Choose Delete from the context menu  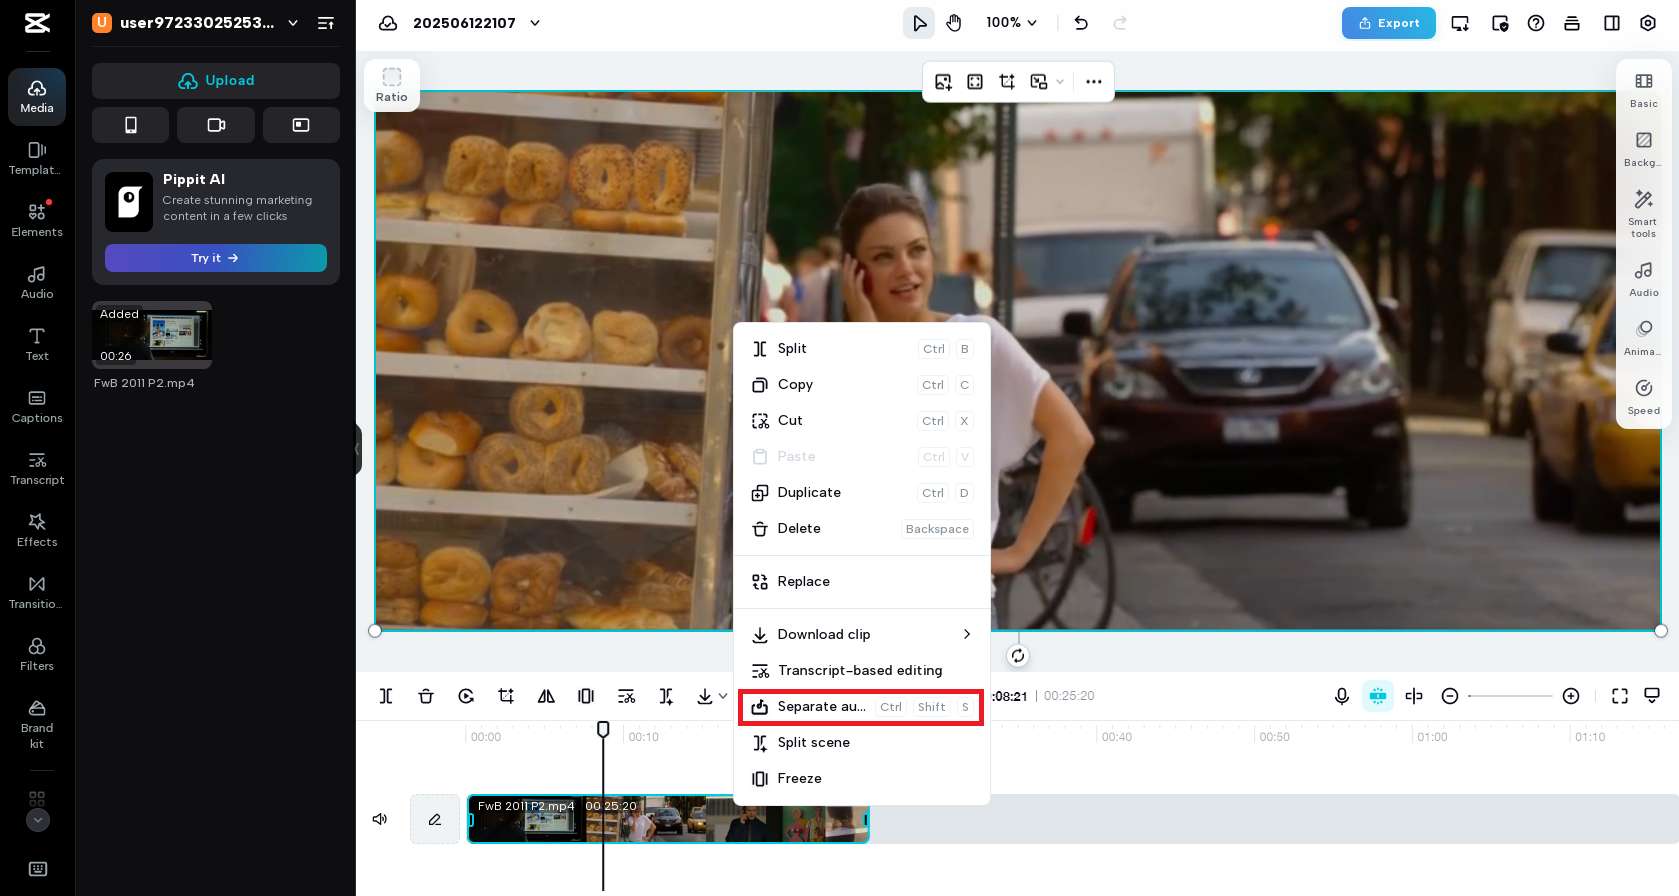click(x=862, y=529)
